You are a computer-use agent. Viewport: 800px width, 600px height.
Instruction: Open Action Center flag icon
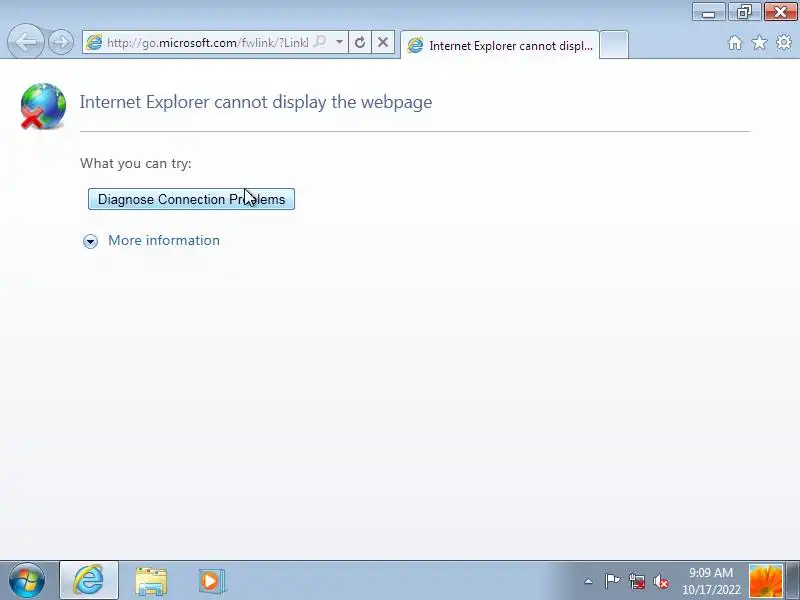coord(612,581)
